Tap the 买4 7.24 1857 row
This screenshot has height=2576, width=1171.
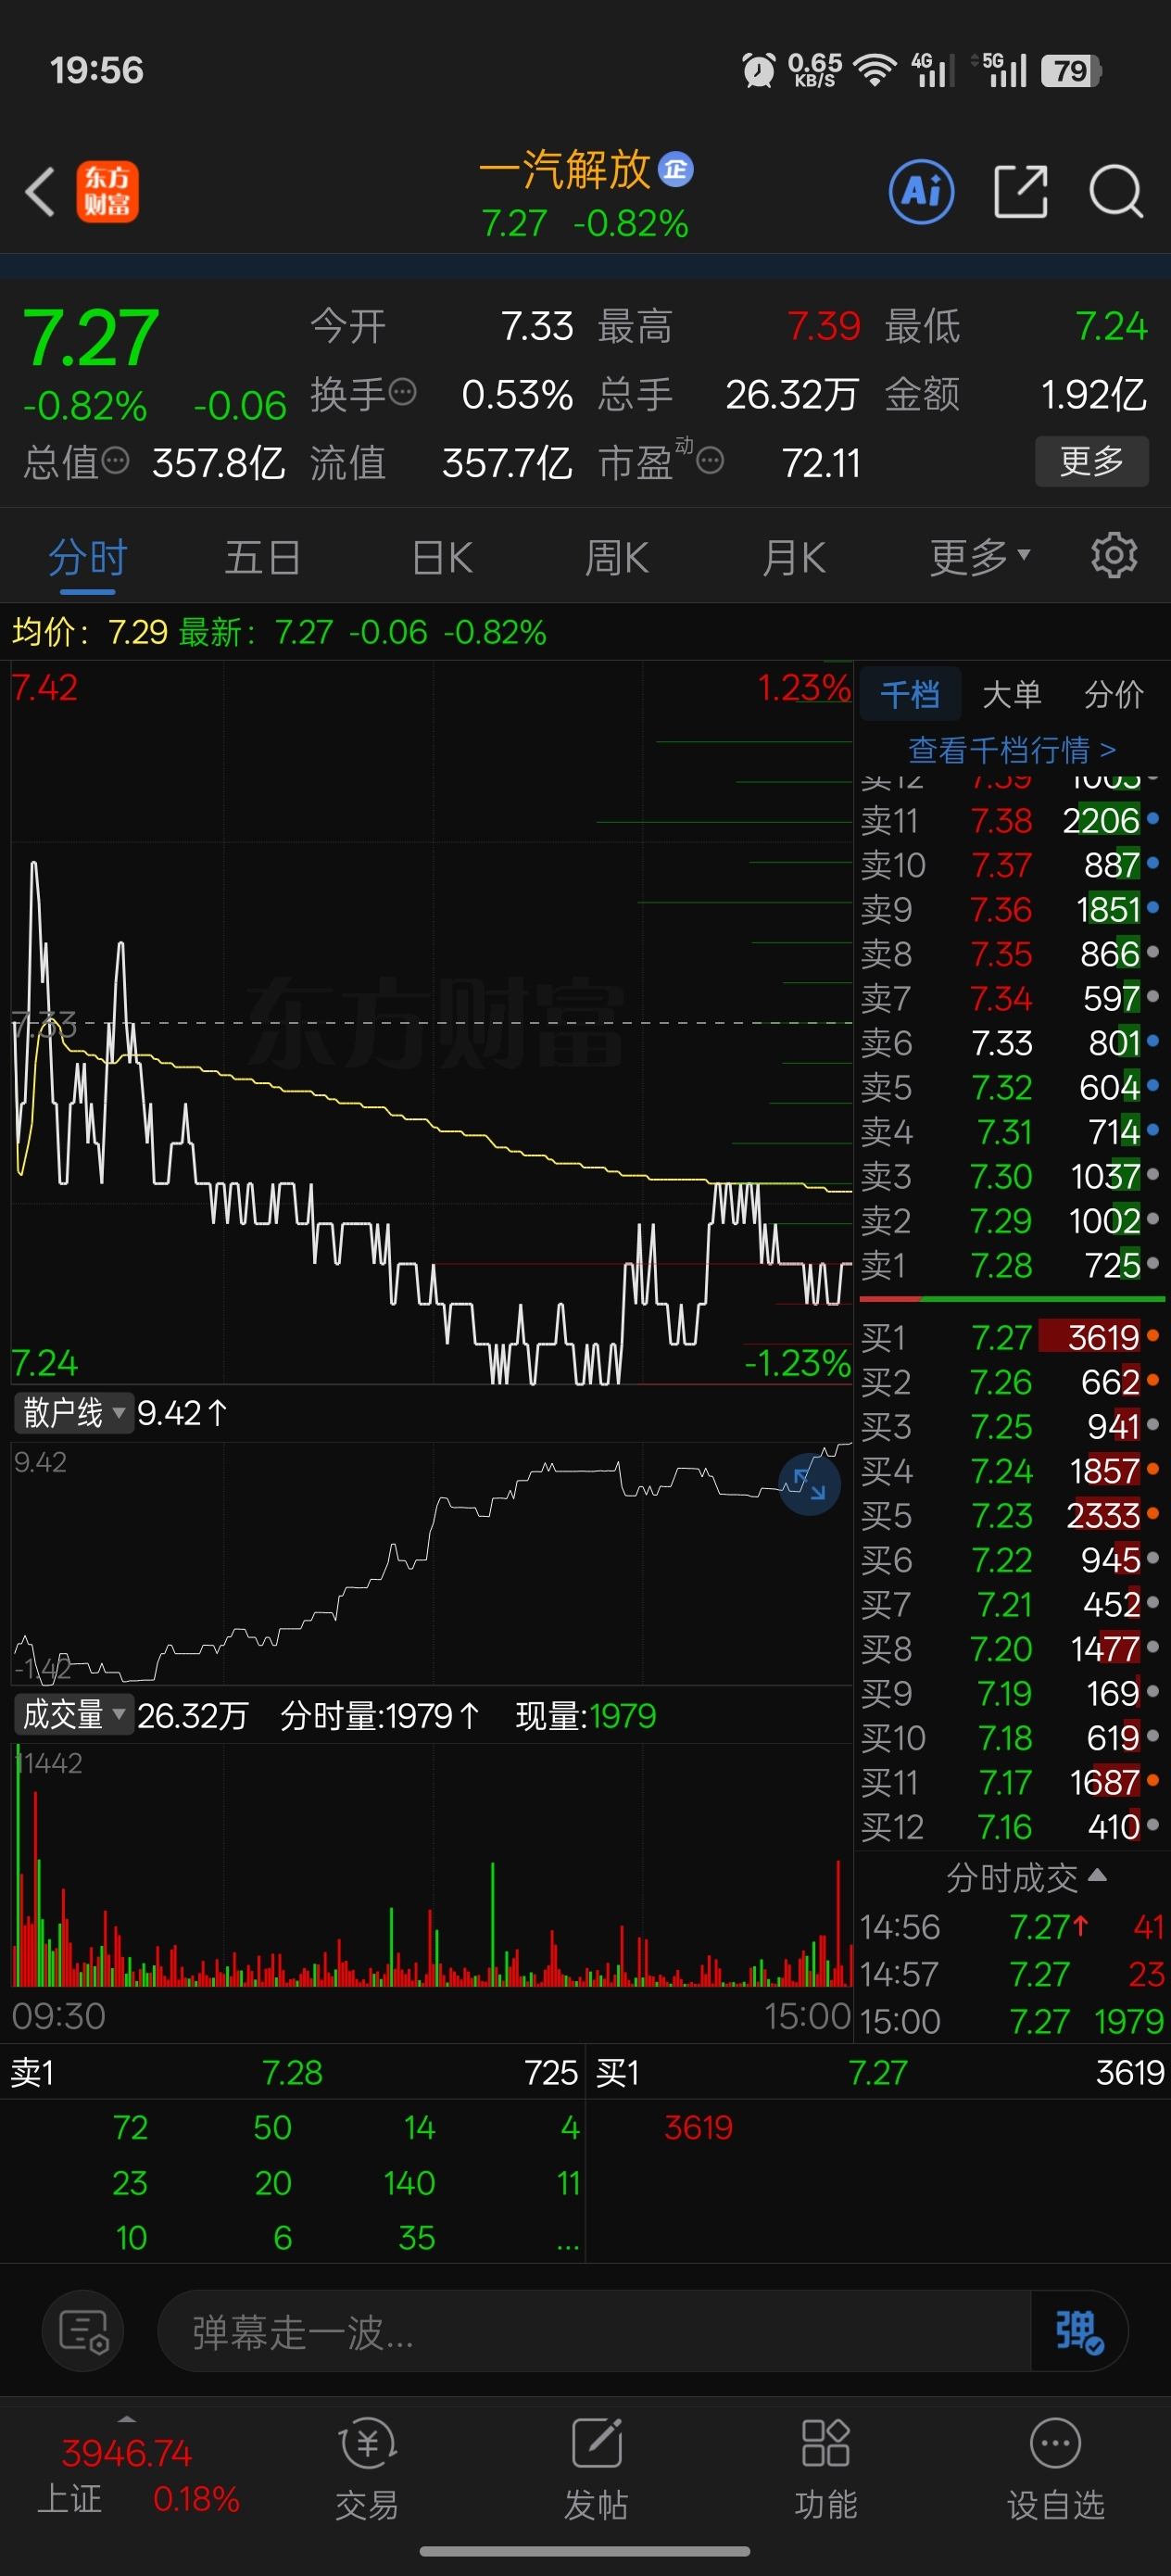coord(1011,1471)
